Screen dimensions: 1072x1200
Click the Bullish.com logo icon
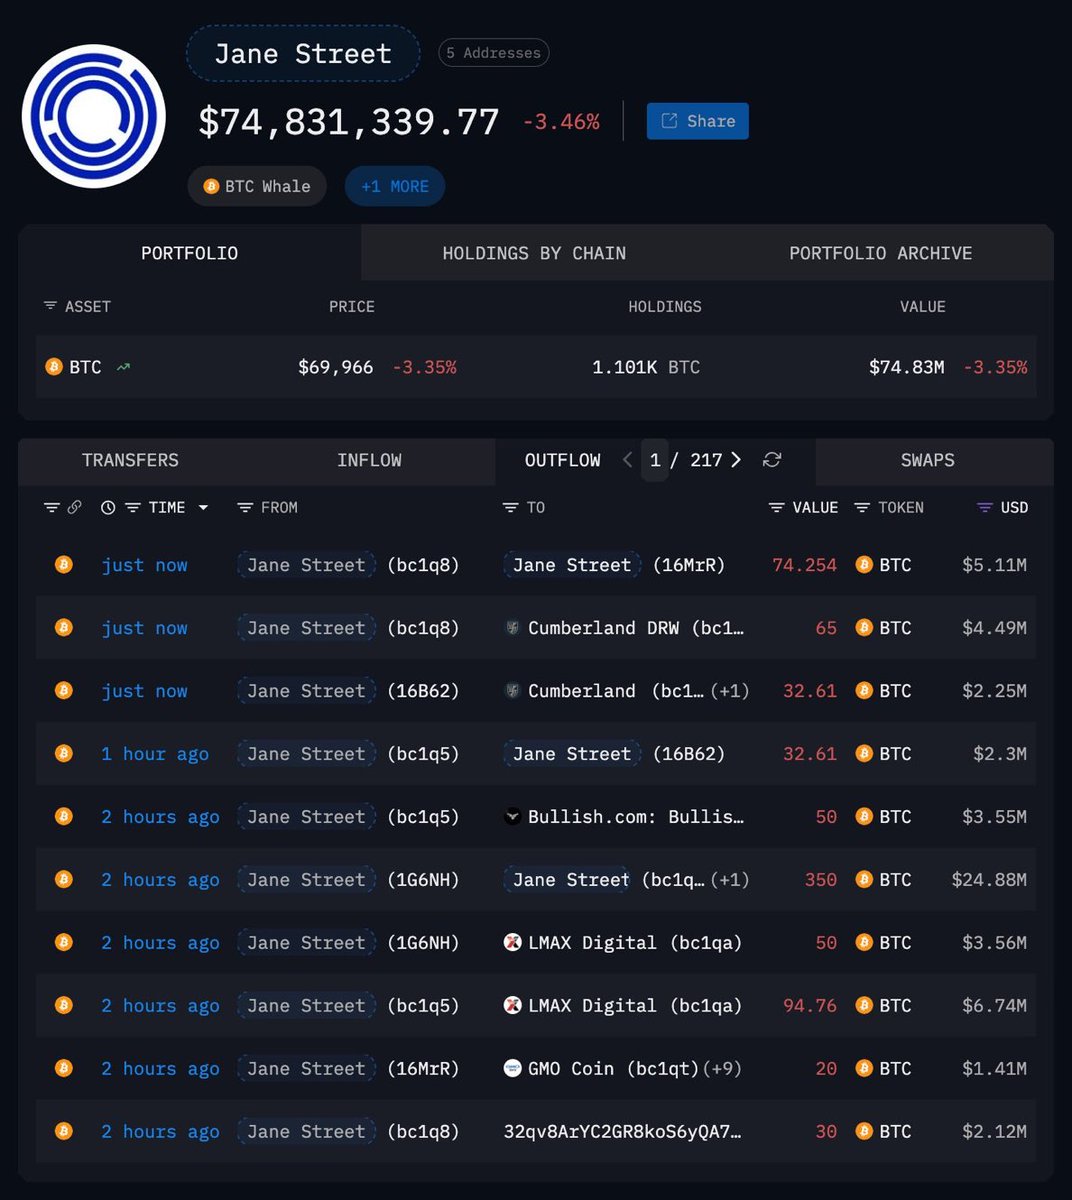point(512,816)
